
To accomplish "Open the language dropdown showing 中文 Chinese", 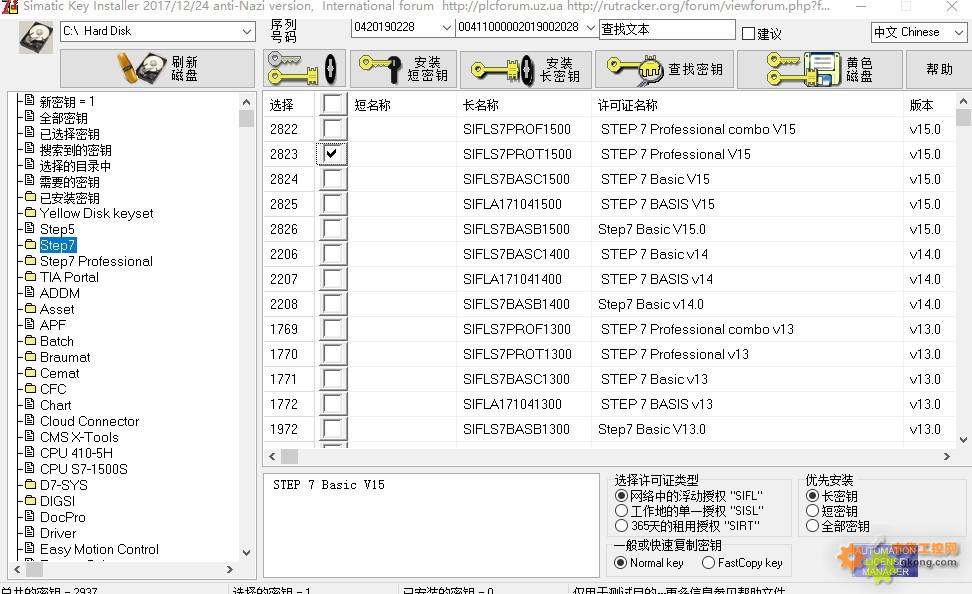I will [959, 32].
